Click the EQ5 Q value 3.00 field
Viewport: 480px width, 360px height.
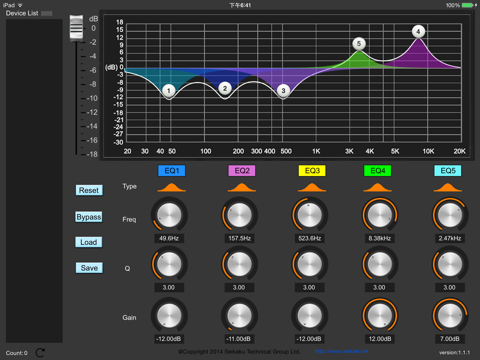450,287
